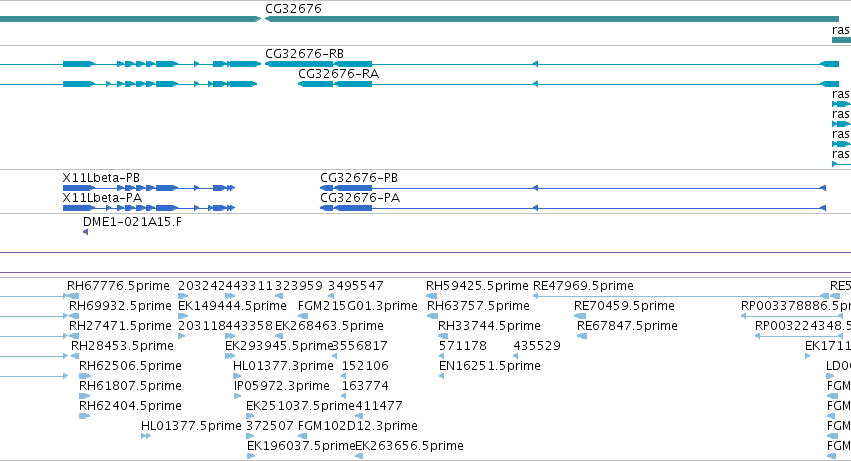Open the CG32676-PA protein label
The height and width of the screenshot is (461, 851).
(360, 198)
